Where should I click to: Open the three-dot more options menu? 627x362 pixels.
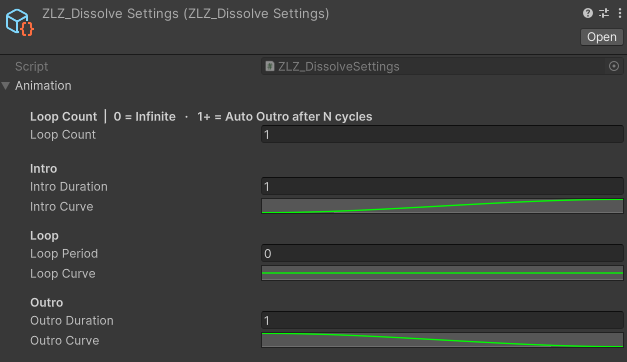pyautogui.click(x=619, y=13)
